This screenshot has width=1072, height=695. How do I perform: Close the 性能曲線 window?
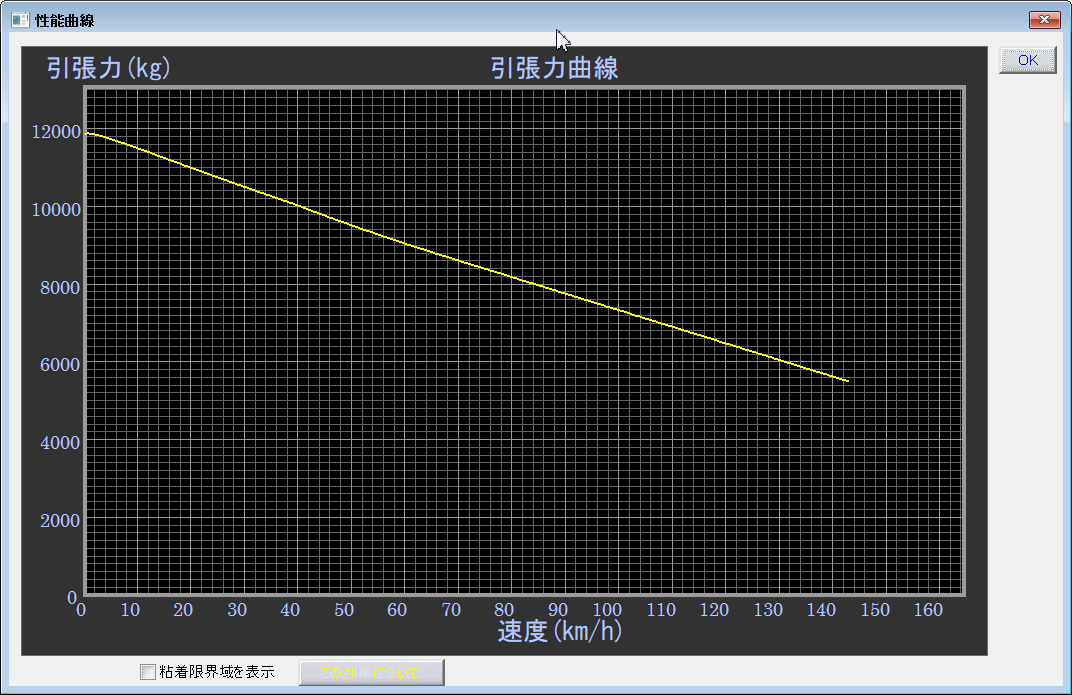[1044, 20]
